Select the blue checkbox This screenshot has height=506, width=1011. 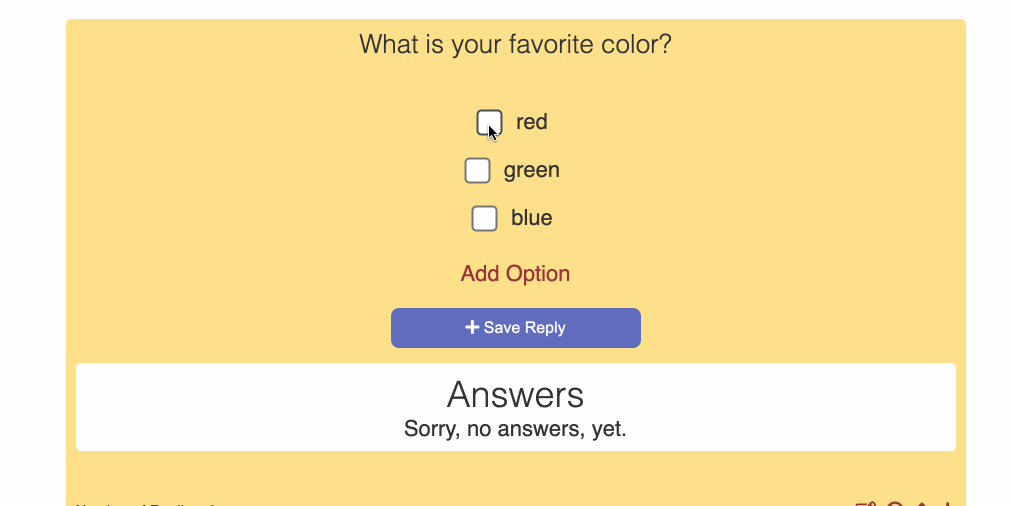click(484, 218)
